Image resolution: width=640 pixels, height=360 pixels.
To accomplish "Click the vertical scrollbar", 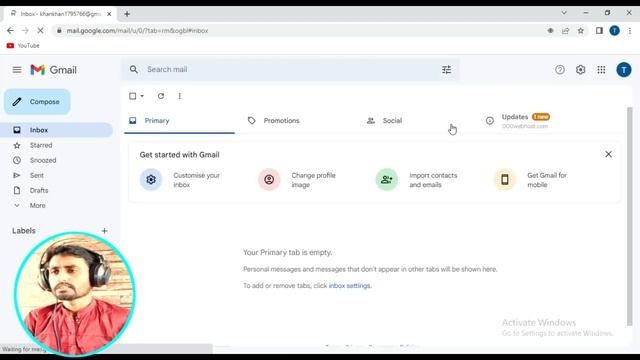I will [x=630, y=216].
